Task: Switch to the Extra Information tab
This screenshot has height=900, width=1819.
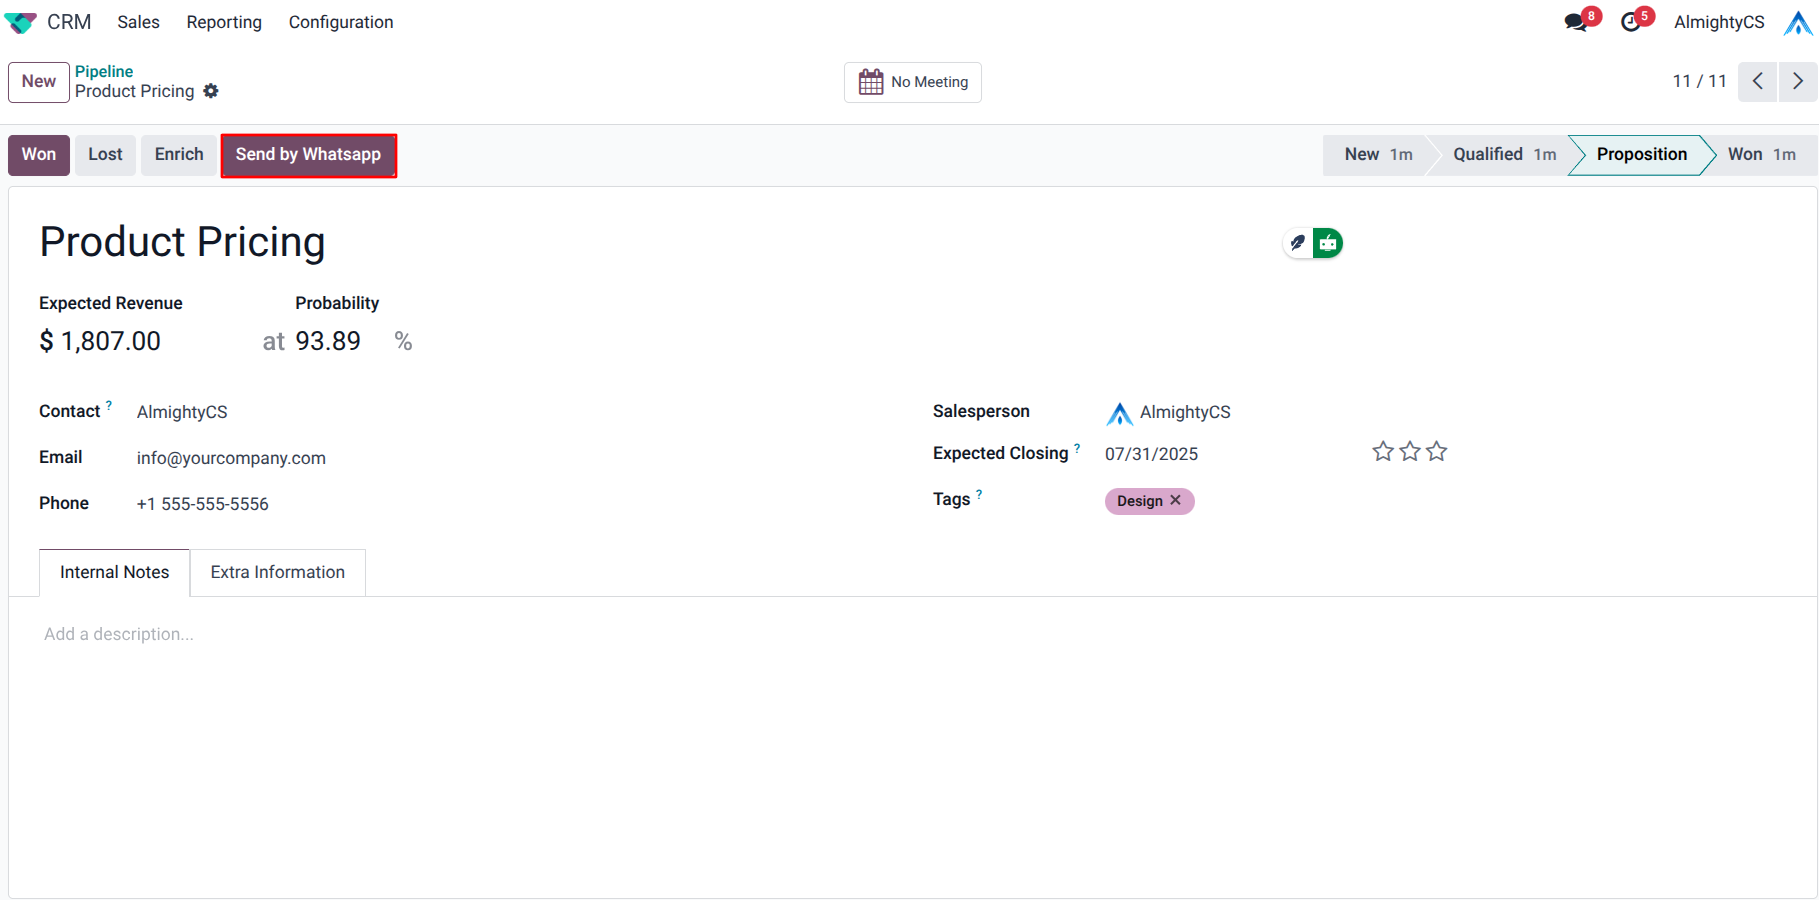Action: point(277,572)
